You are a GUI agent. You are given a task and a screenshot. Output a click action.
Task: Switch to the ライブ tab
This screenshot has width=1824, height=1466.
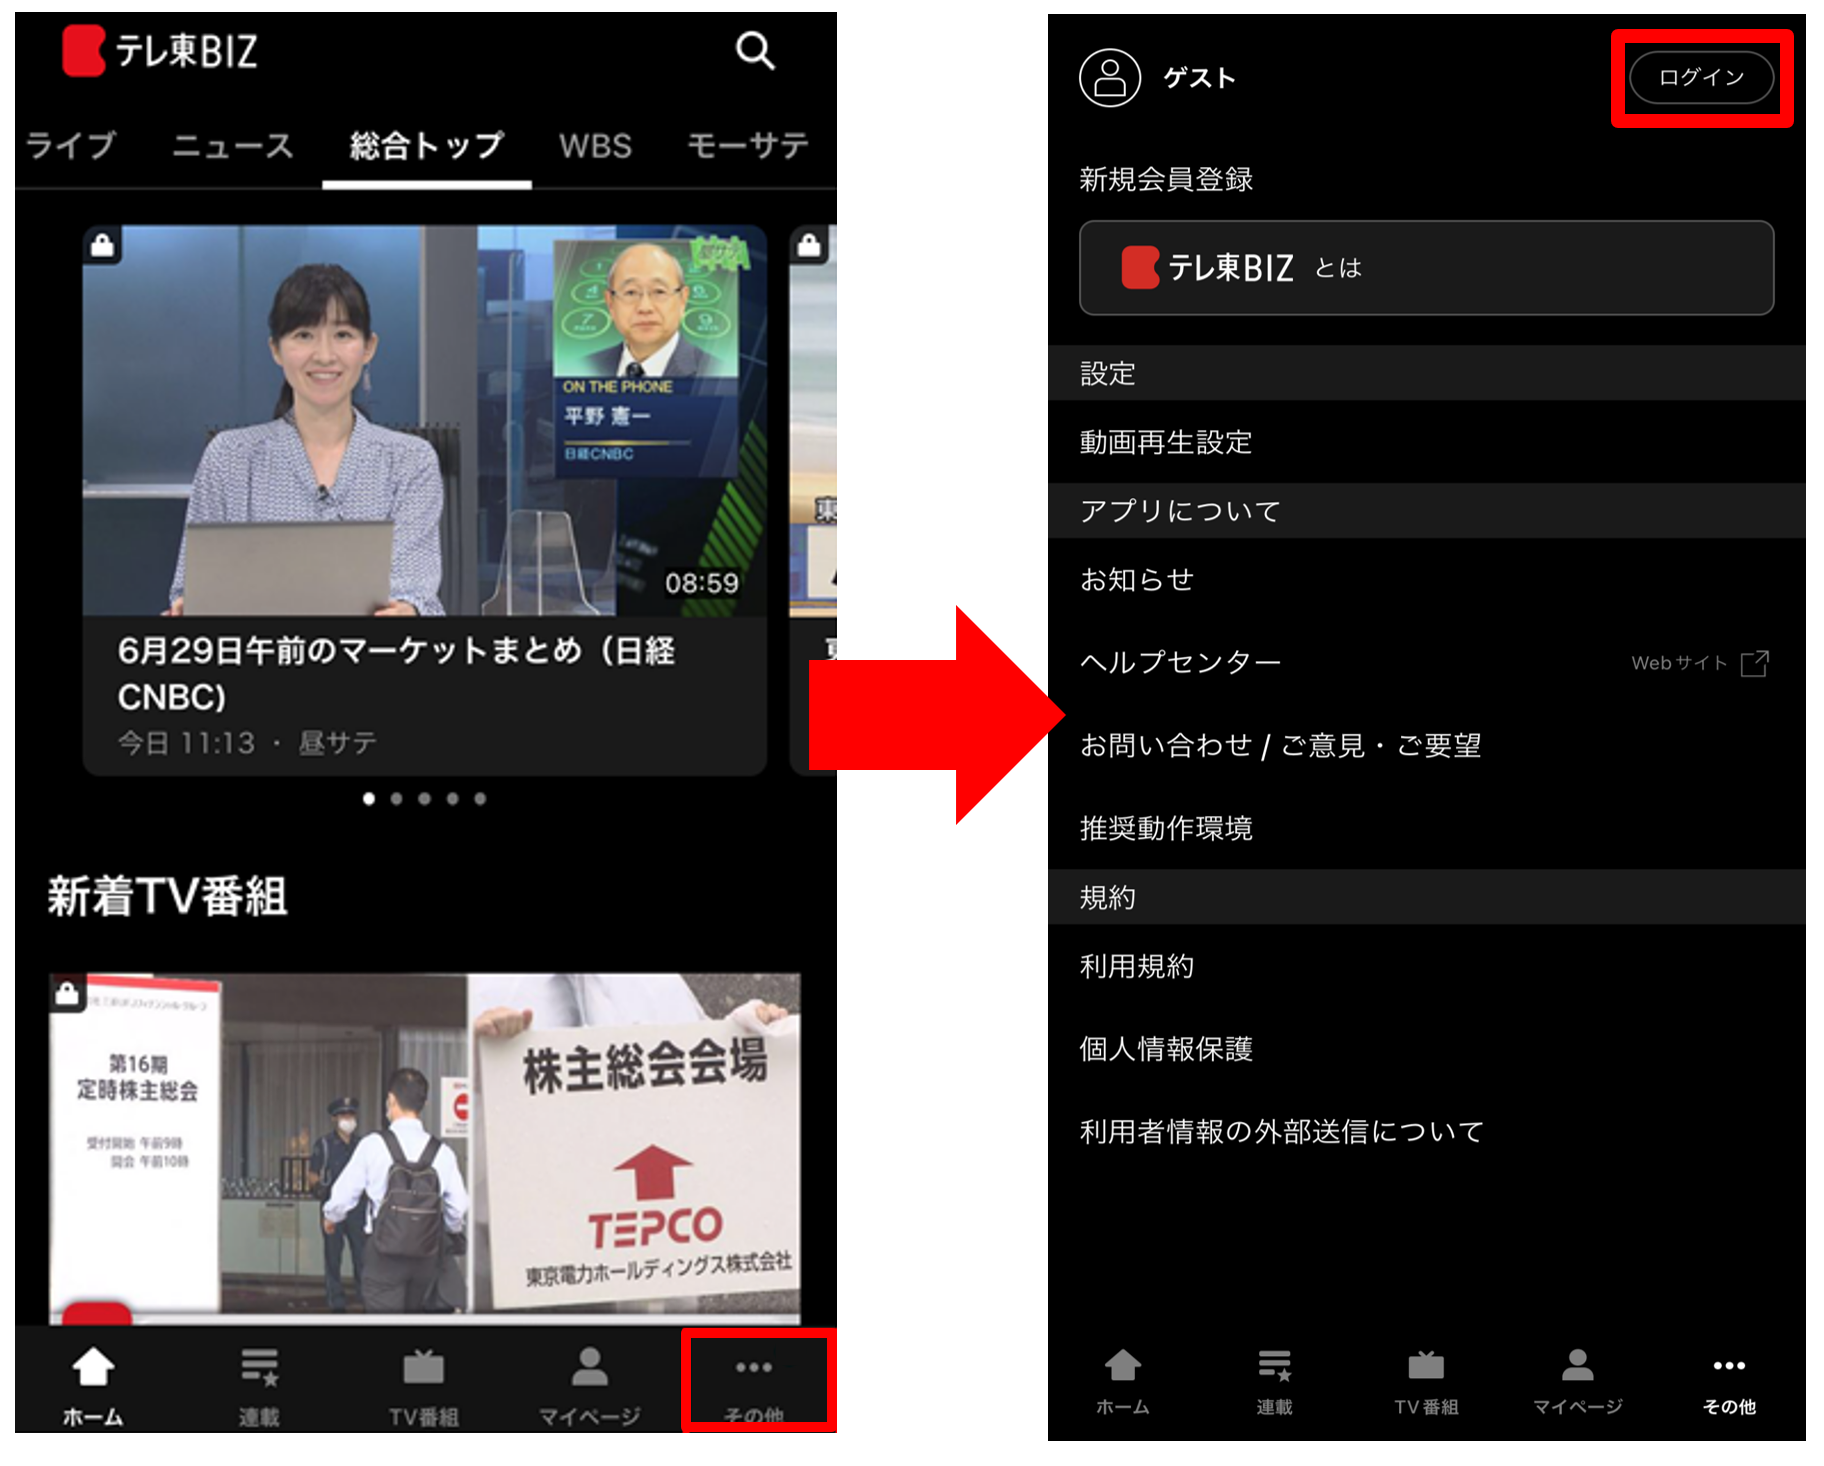click(x=70, y=146)
